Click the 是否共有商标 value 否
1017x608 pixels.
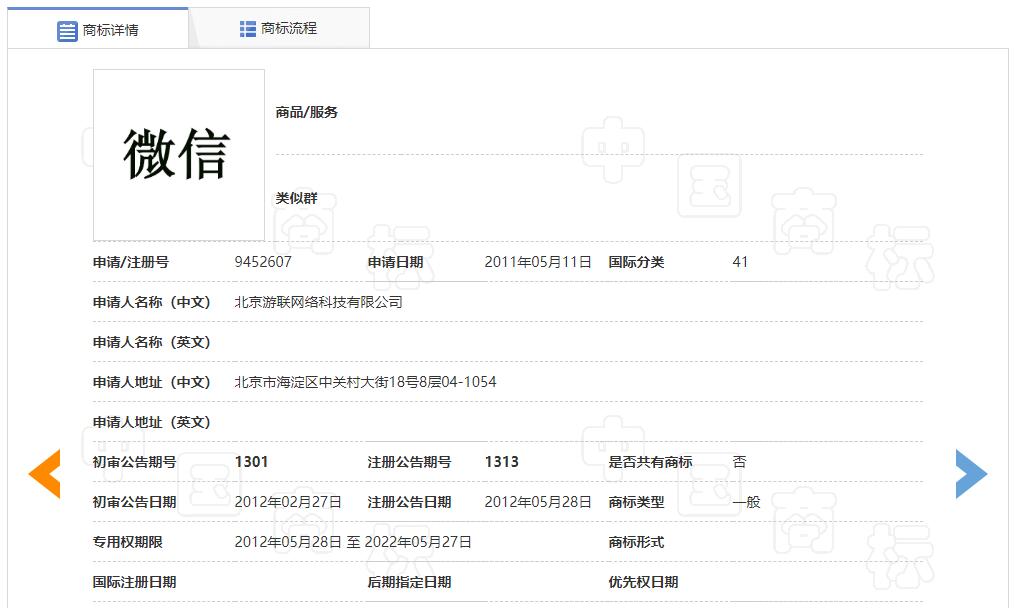coord(739,462)
